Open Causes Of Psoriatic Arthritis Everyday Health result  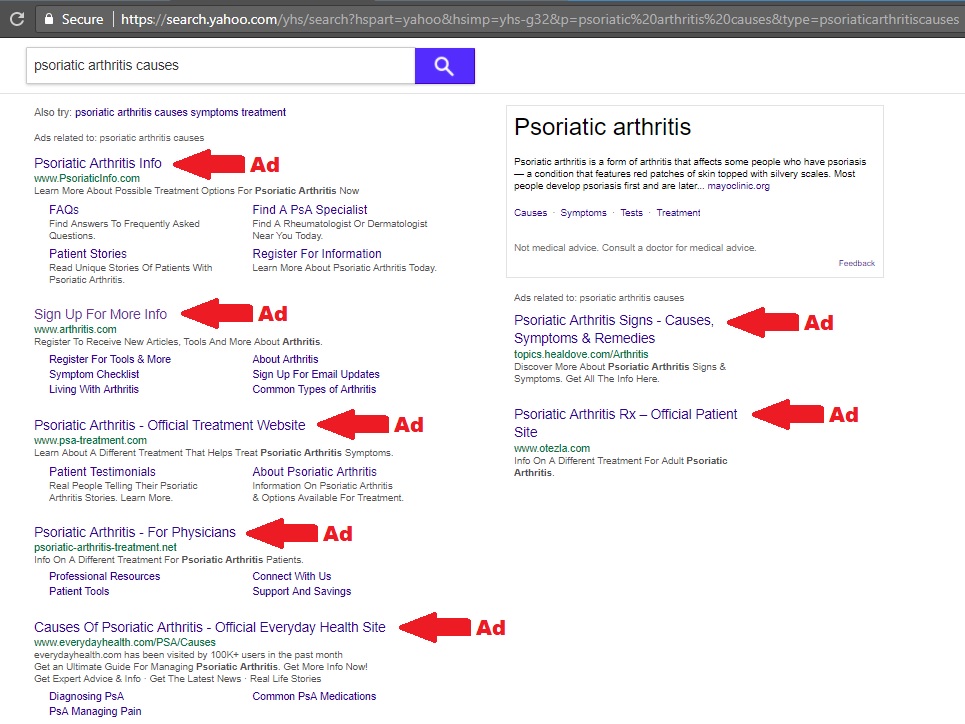210,627
